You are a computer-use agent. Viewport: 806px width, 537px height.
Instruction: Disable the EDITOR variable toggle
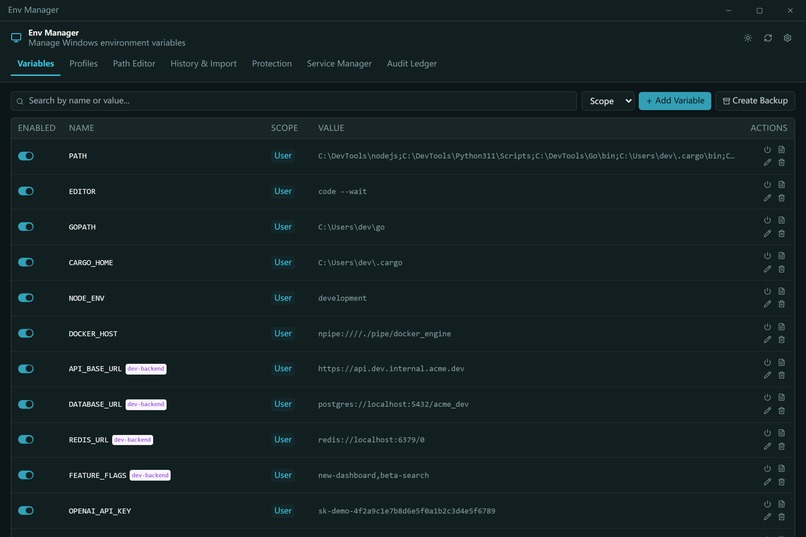click(x=26, y=191)
